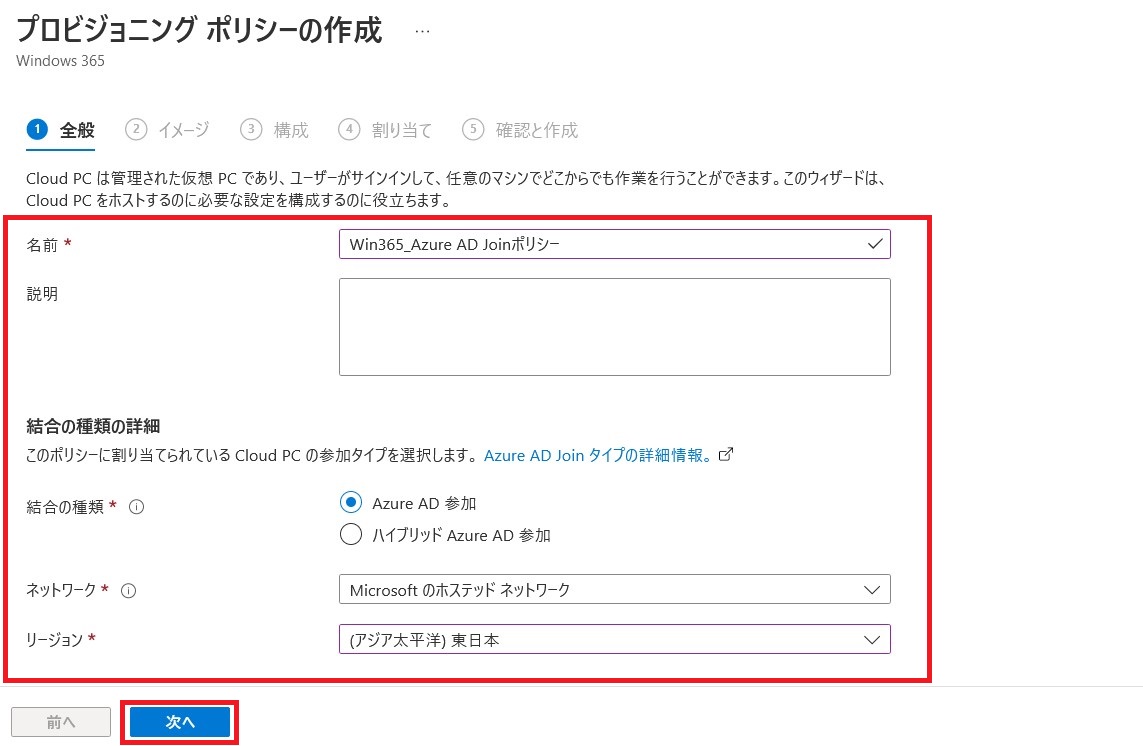
Task: Go to the イメージ step tab
Action: point(167,130)
